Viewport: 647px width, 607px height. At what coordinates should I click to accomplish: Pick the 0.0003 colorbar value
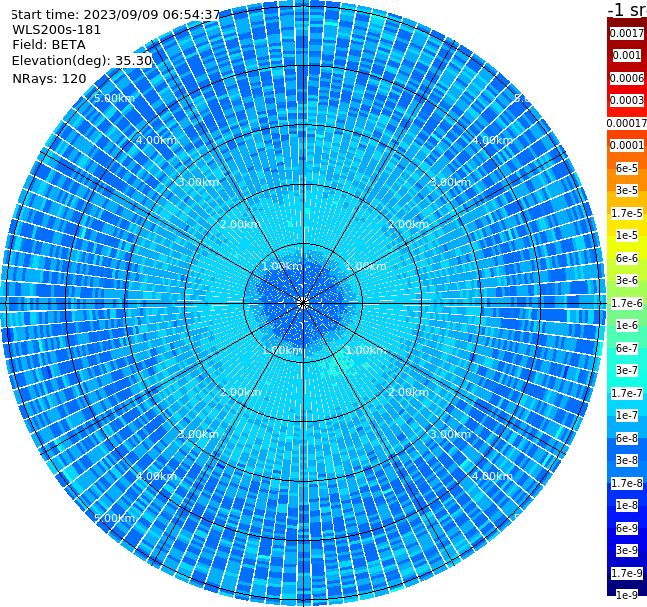627,100
